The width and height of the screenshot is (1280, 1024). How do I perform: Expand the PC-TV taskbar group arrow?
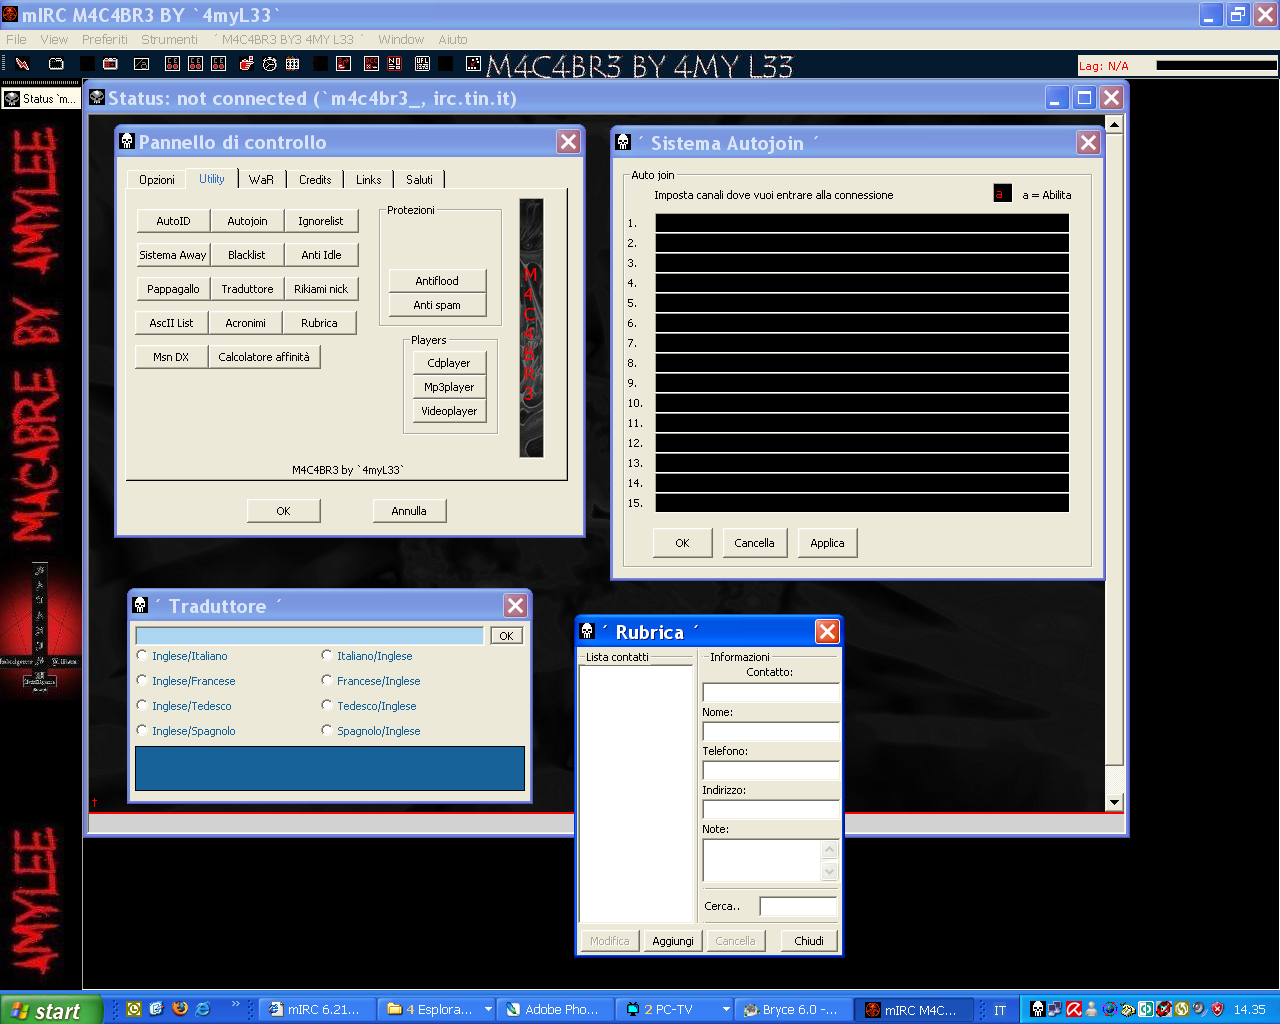(x=726, y=1010)
